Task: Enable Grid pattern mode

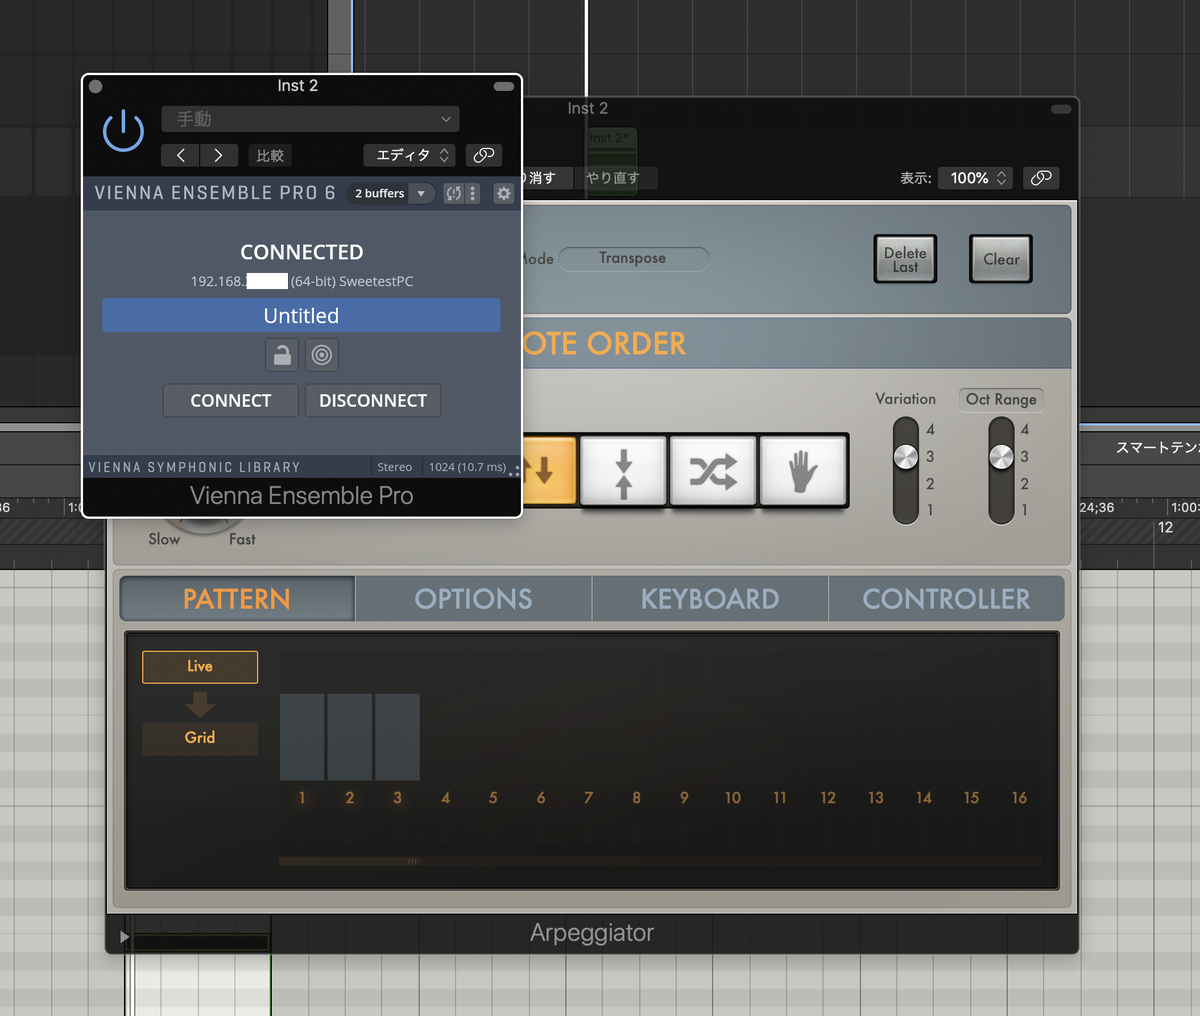Action: pos(200,738)
